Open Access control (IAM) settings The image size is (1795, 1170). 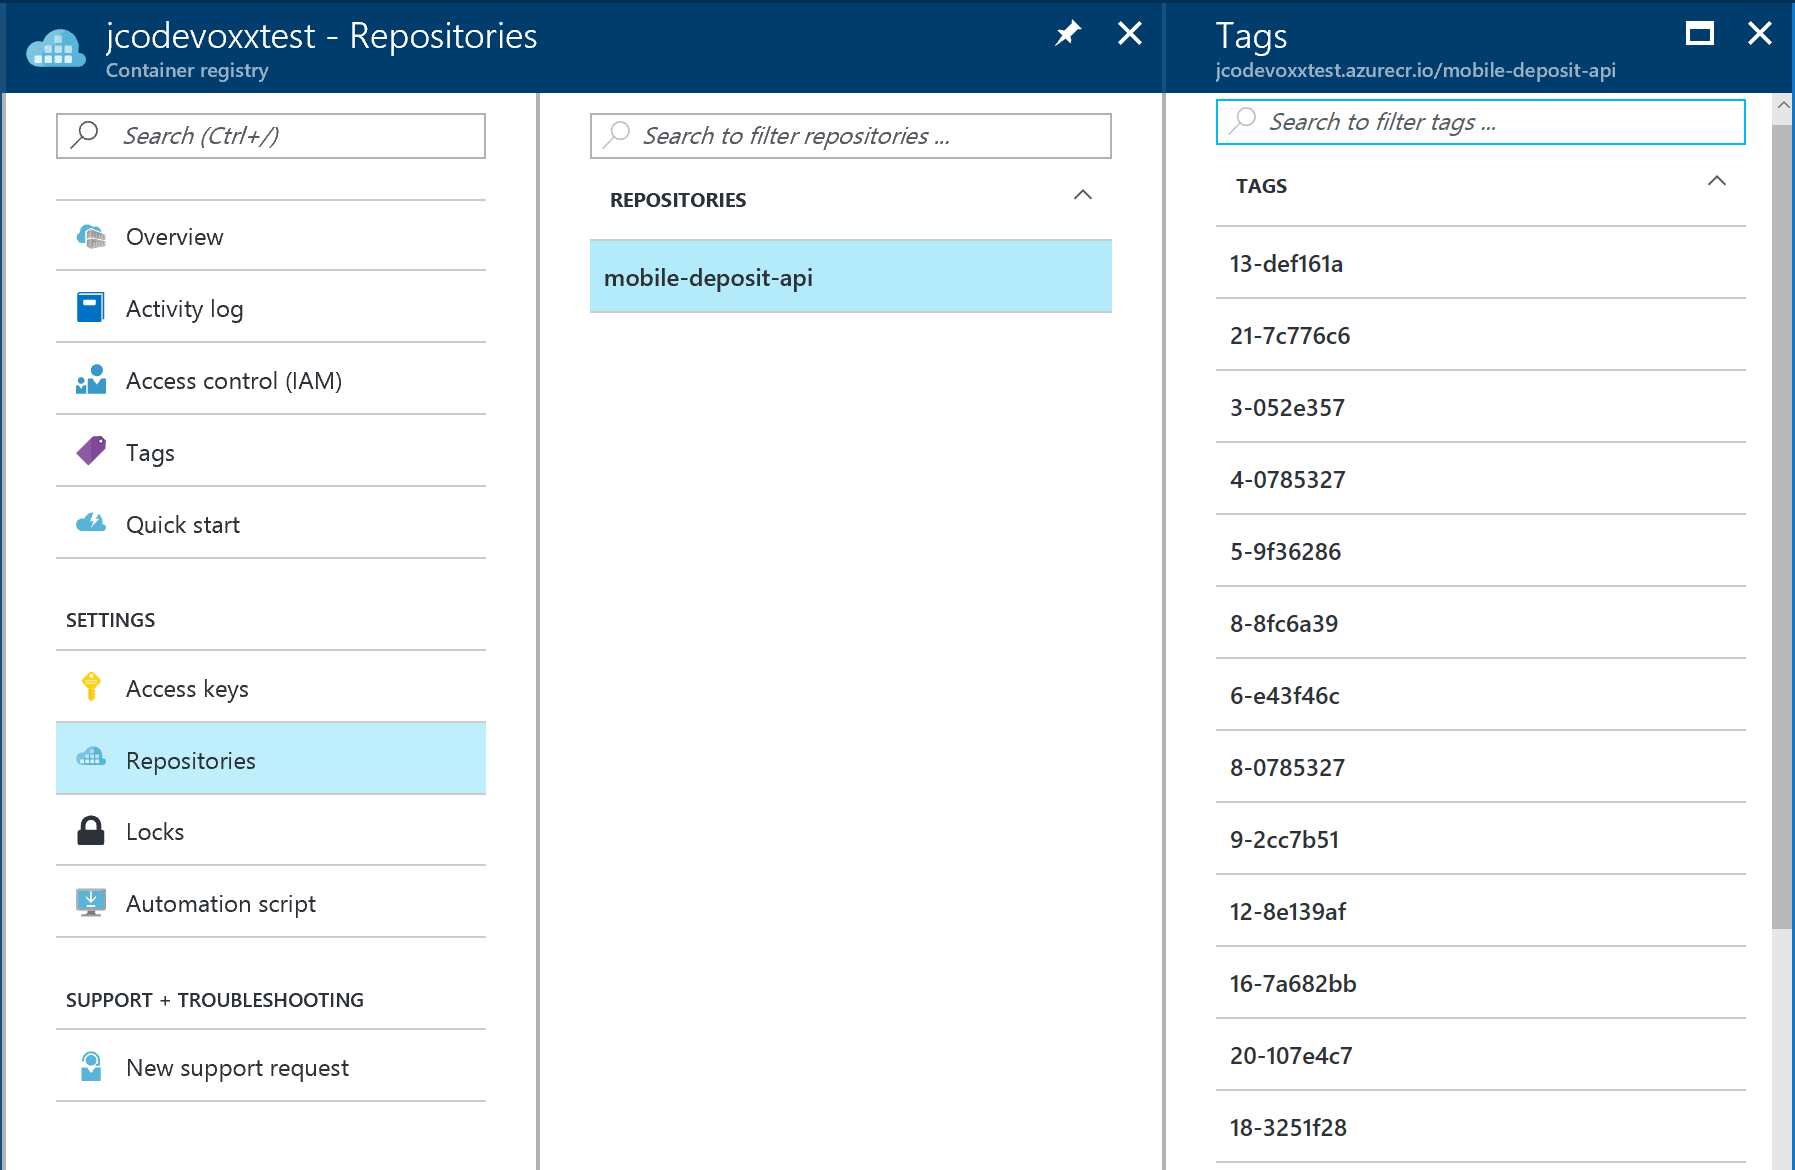(271, 381)
